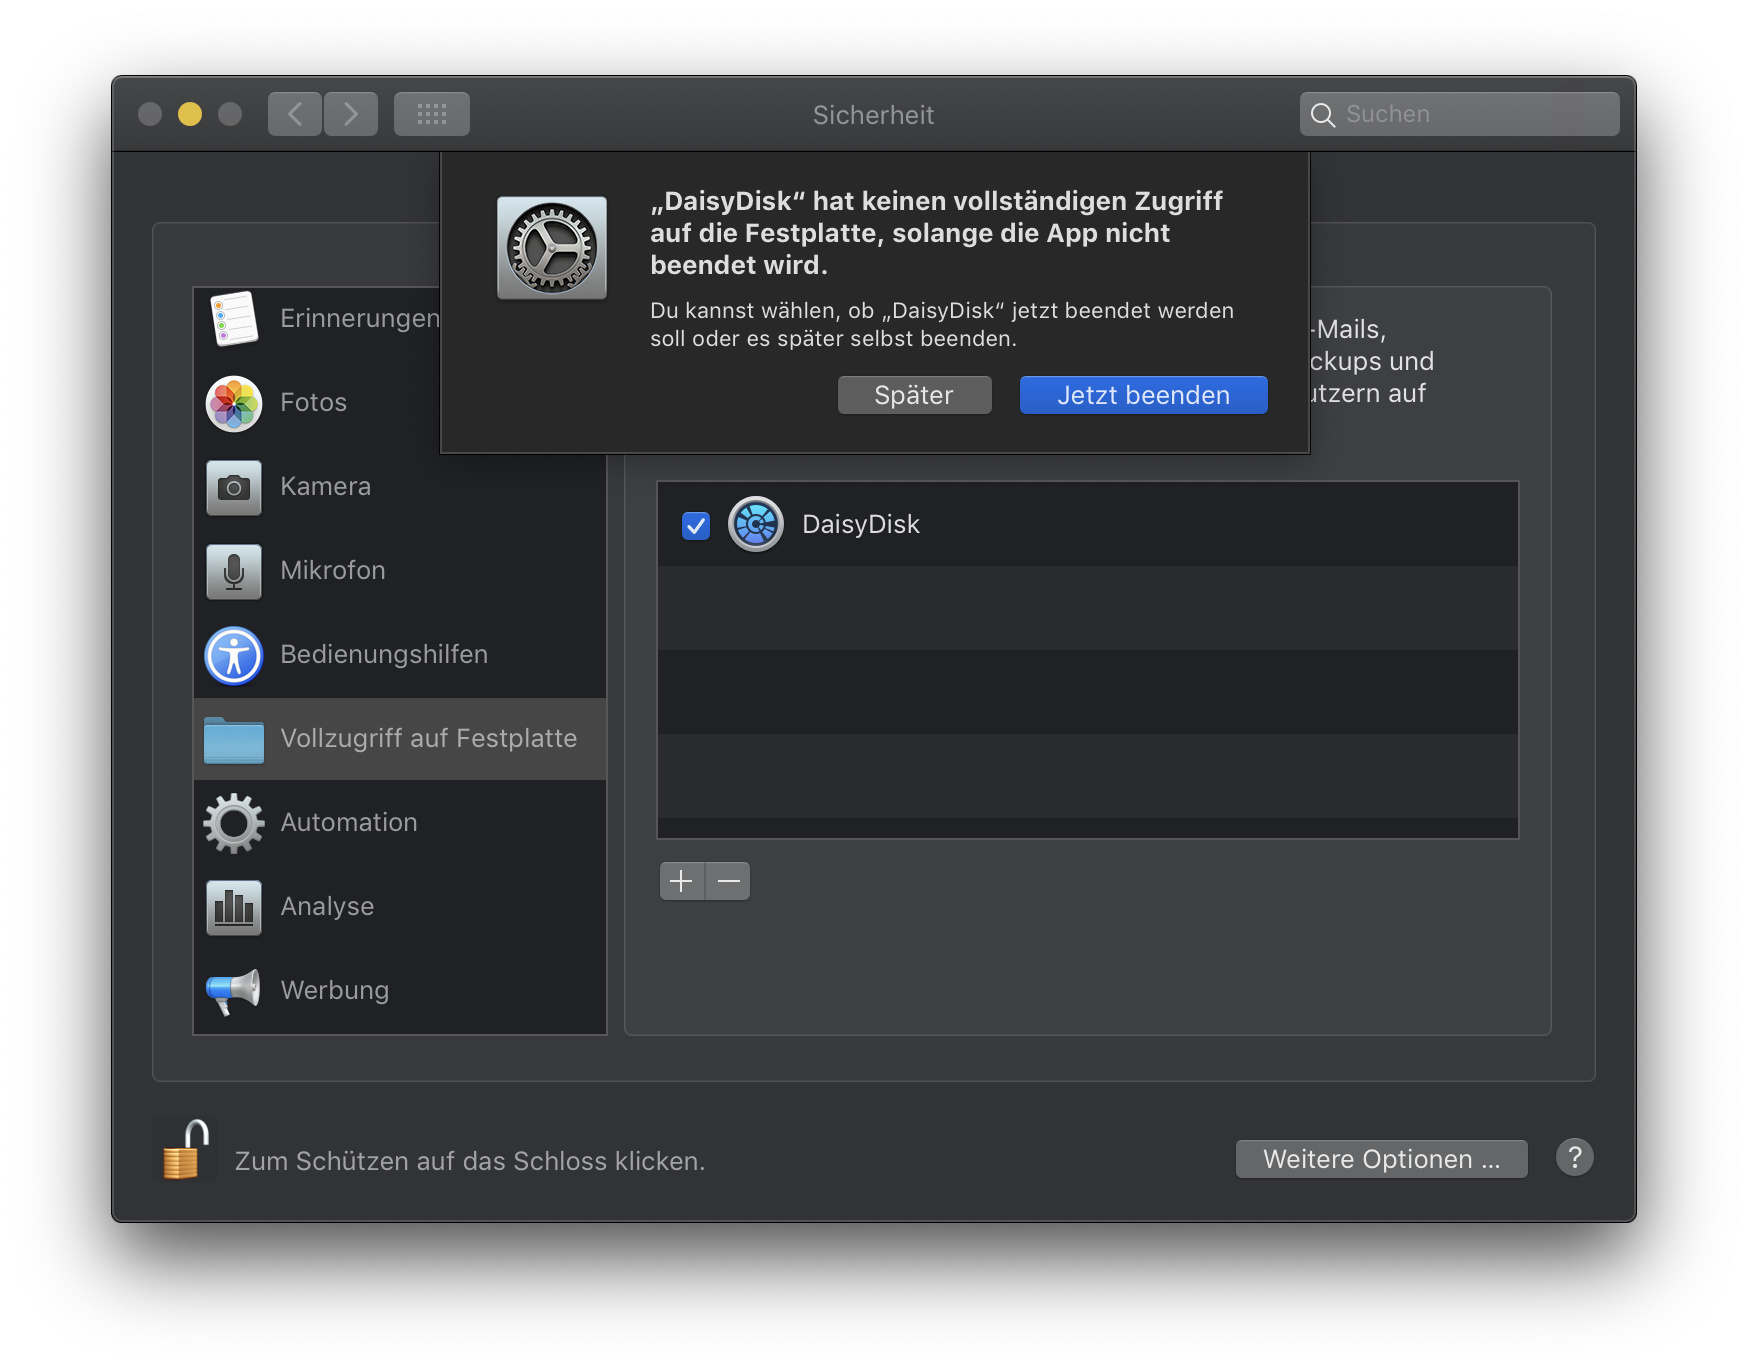
Task: Click the Werbung megaphone icon
Action: pyautogui.click(x=234, y=991)
